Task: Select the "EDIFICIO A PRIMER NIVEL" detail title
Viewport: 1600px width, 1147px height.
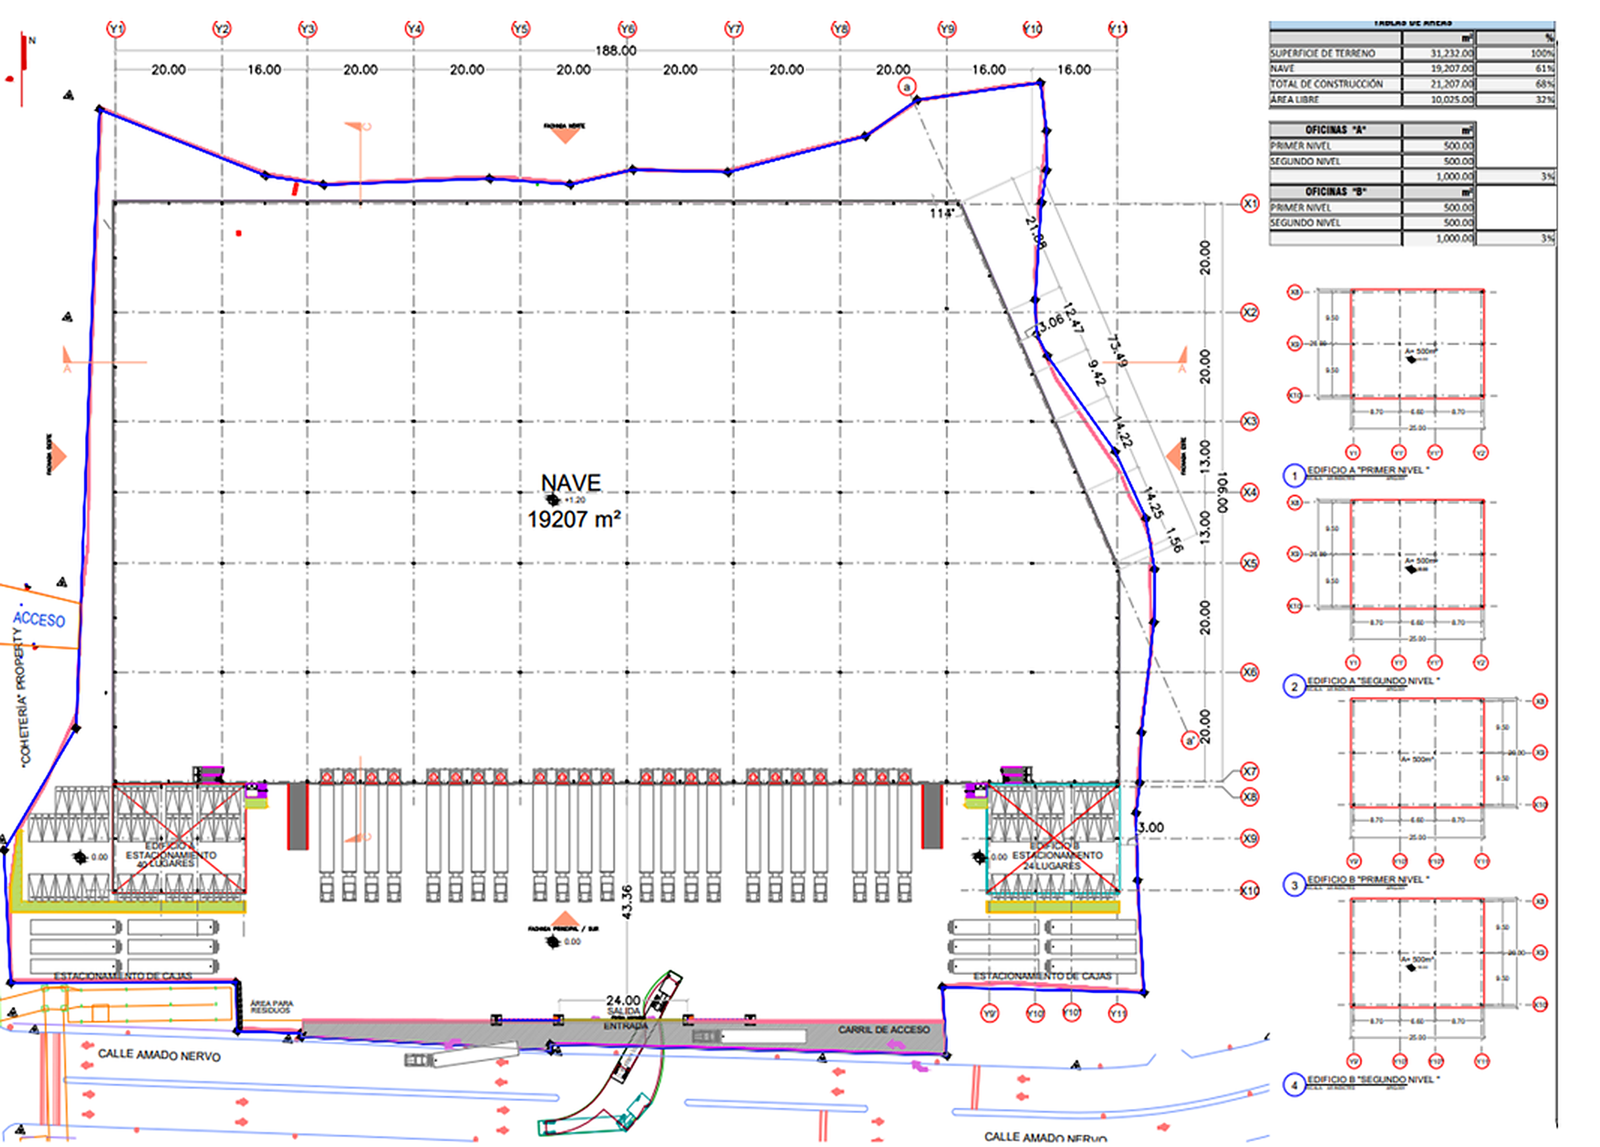Action: pos(1368,470)
